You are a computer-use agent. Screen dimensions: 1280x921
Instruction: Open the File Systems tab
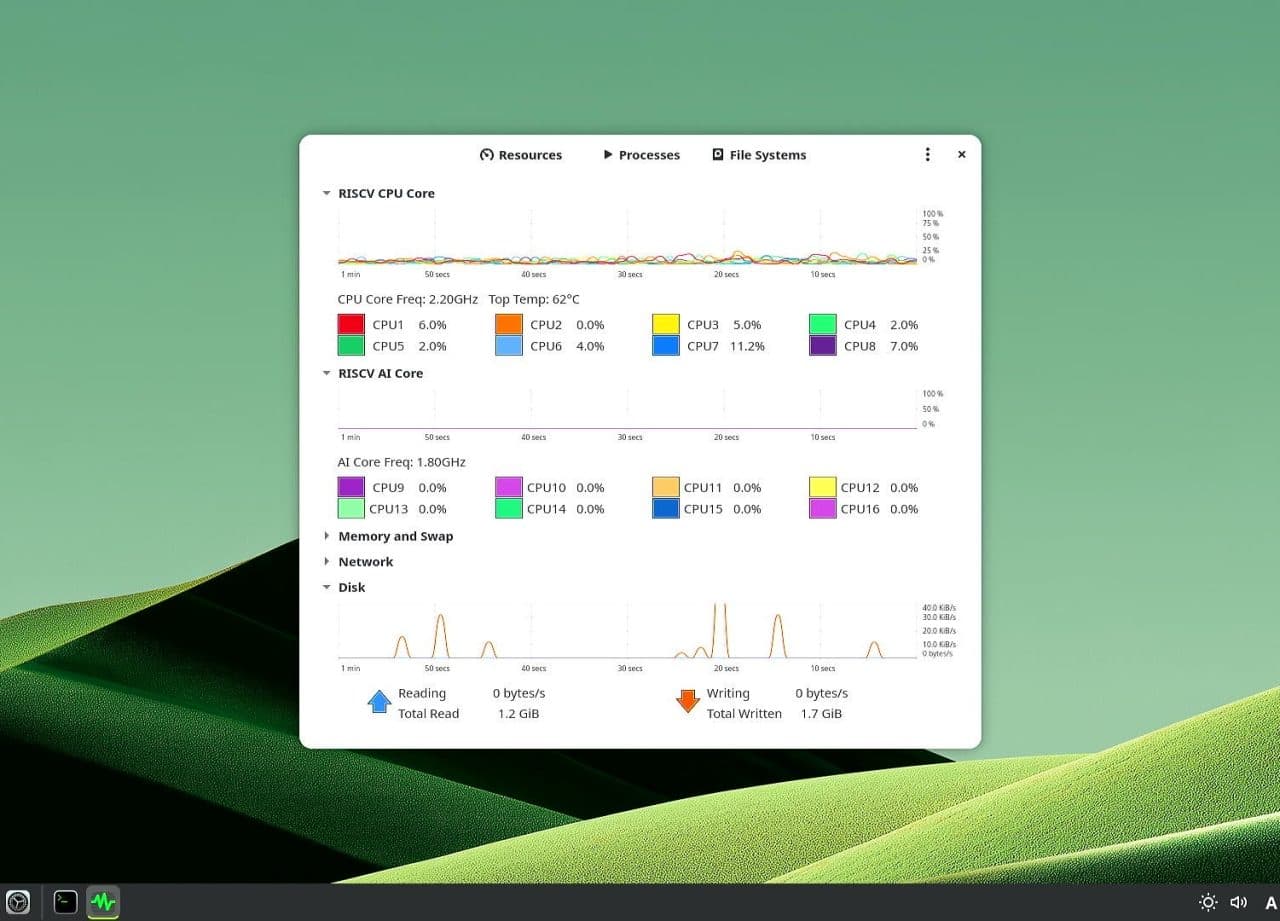point(759,155)
